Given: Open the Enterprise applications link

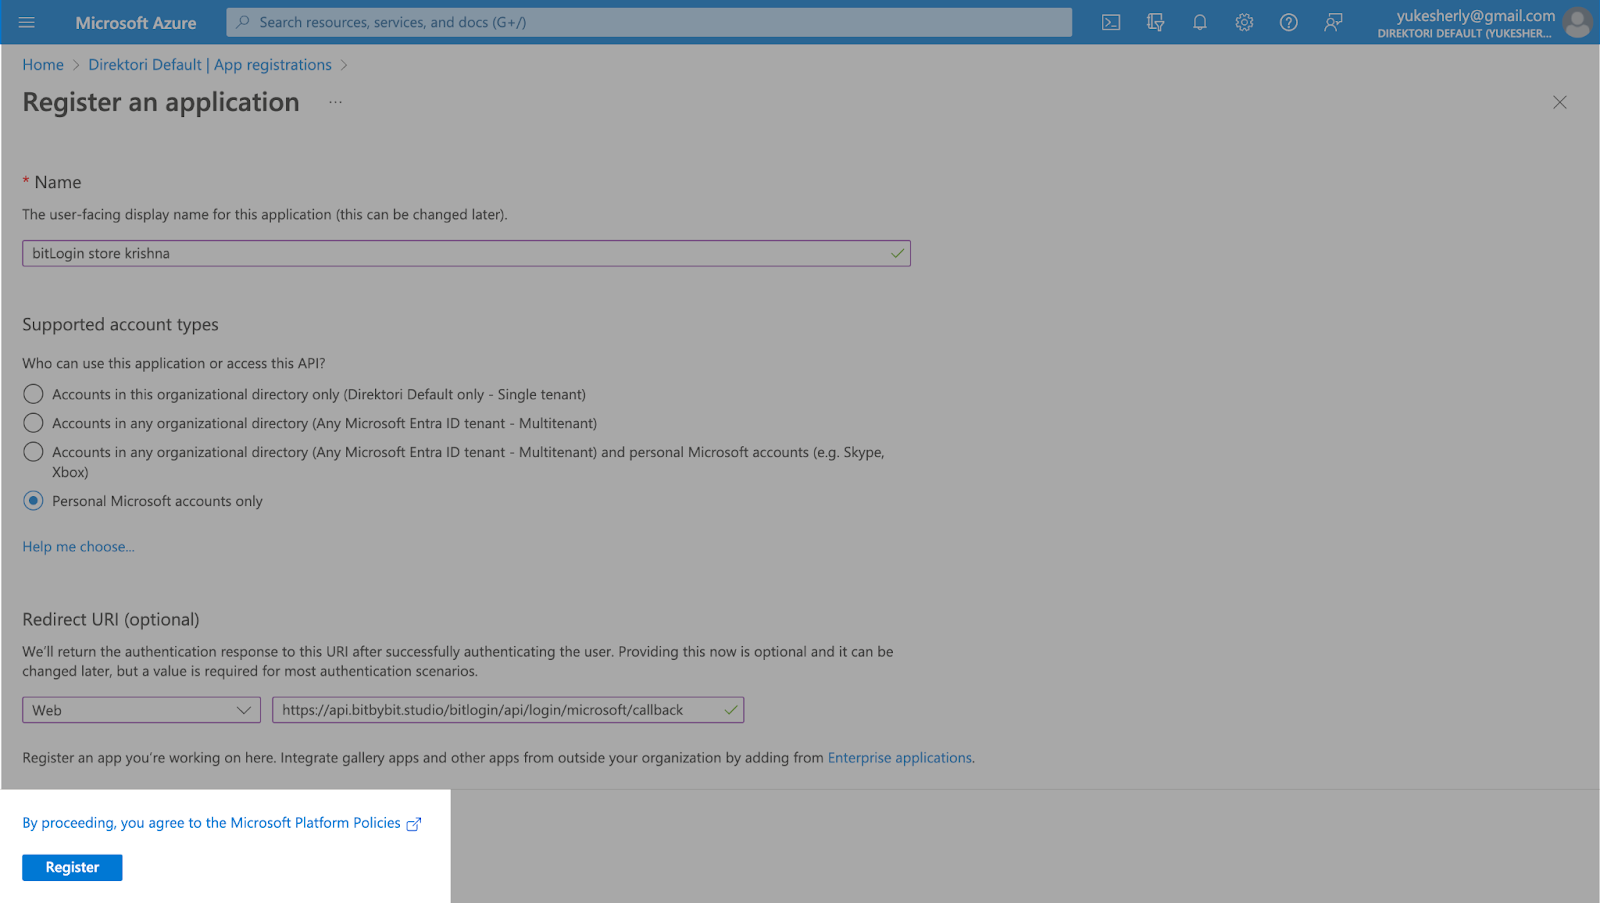Looking at the screenshot, I should (900, 758).
